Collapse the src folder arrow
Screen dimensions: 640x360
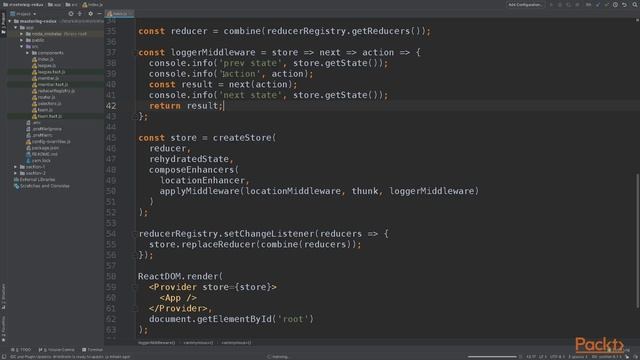coord(22,47)
